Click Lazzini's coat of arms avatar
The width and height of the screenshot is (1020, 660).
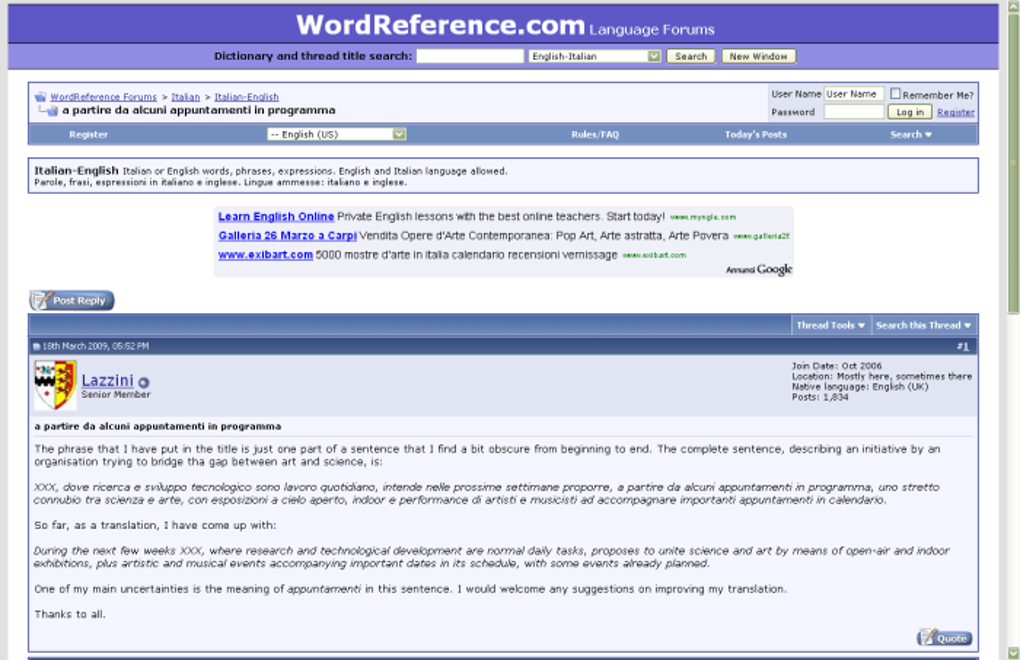pos(55,385)
